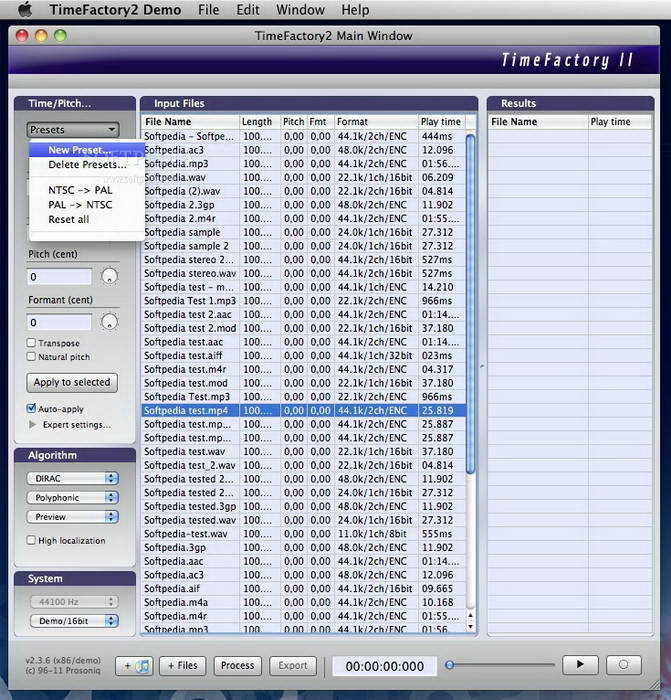Select the Softpedia test 2.aac row
Viewport: 671px width, 700px height.
304,315
